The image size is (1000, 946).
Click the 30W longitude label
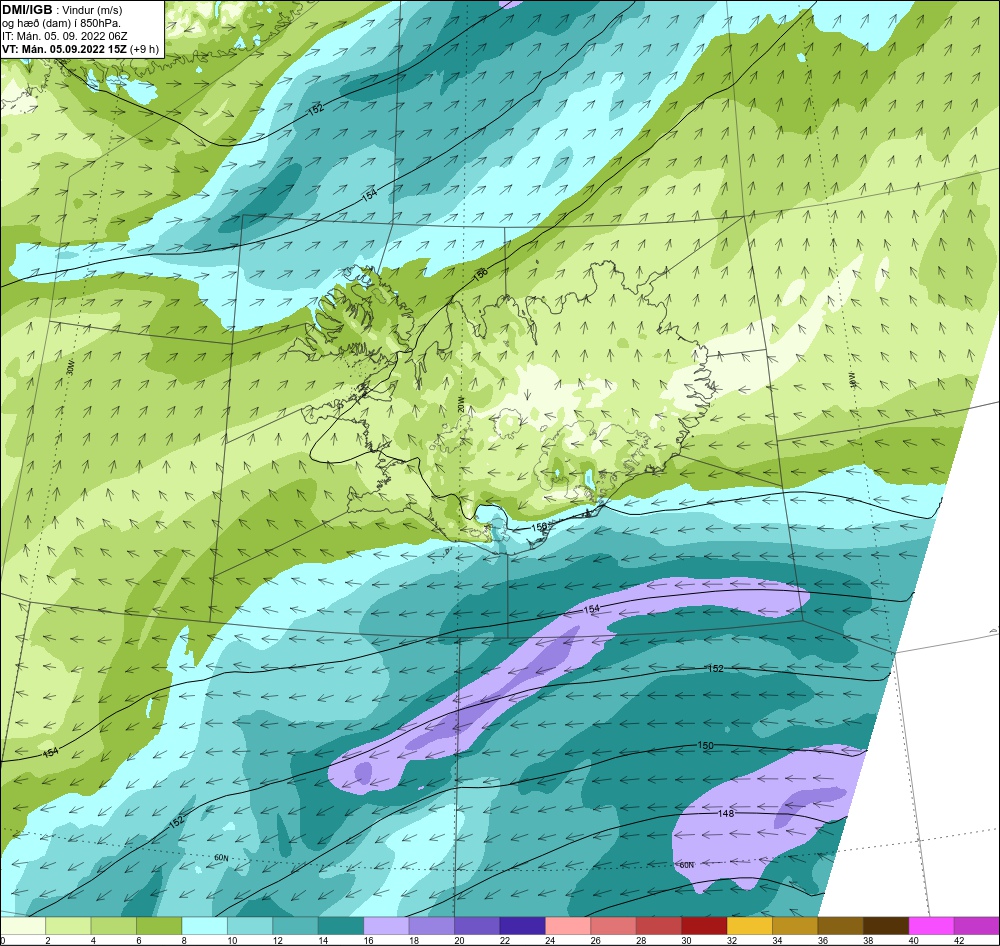click(x=70, y=367)
